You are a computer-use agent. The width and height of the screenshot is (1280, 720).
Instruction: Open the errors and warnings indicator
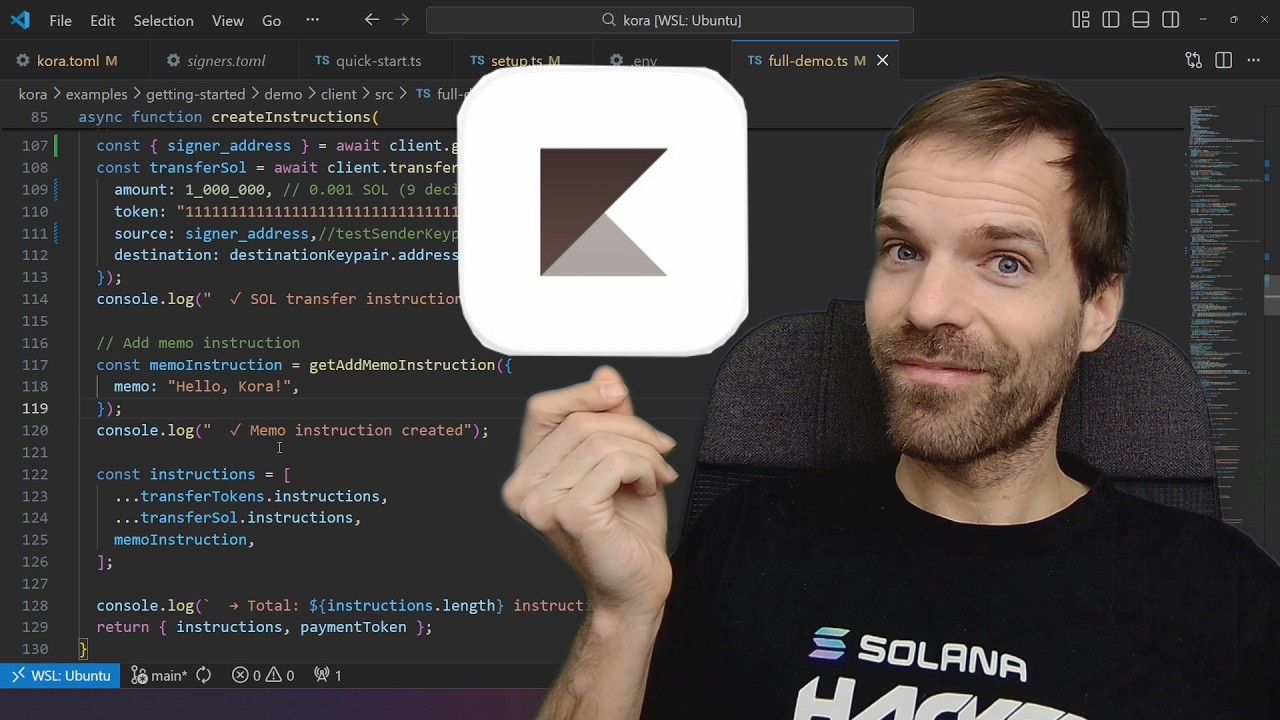click(263, 675)
